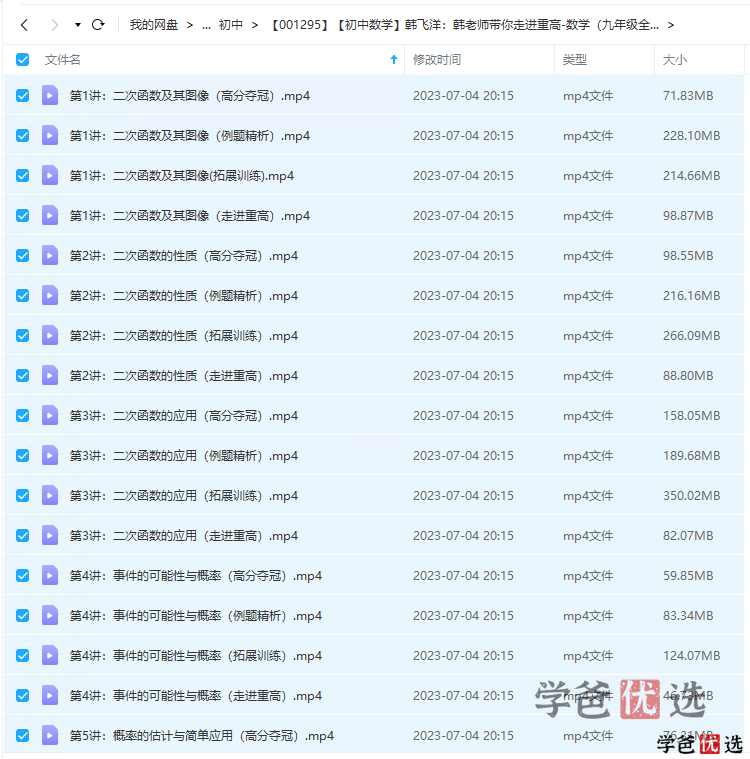This screenshot has height=759, width=750.
Task: Click video icon of 第2讲 (高分夺冠)
Action: click(49, 255)
